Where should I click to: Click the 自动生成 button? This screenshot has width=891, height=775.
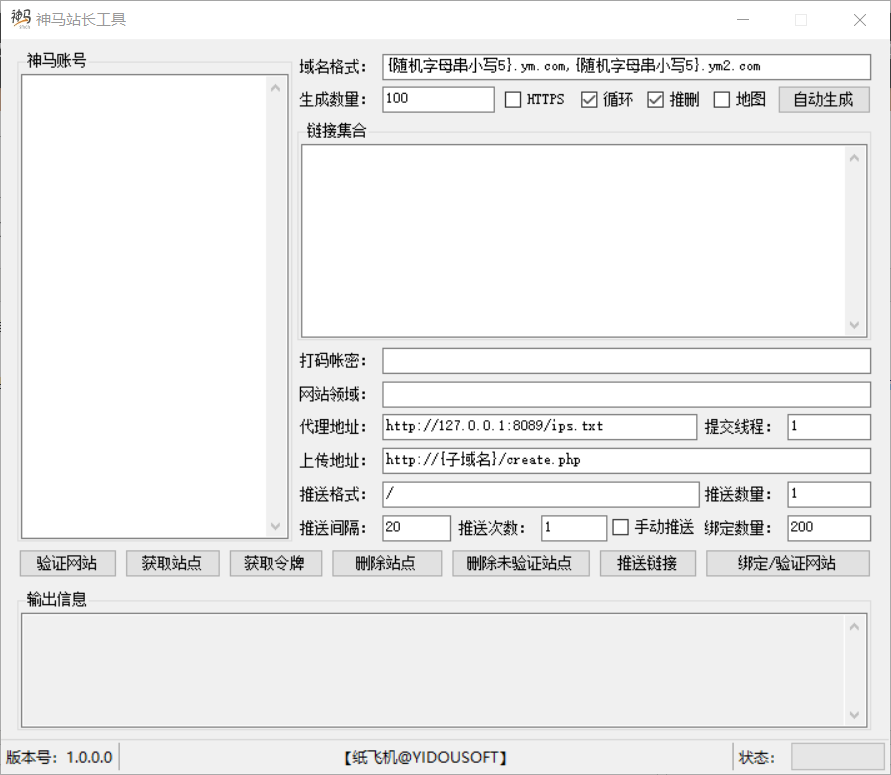[x=824, y=99]
